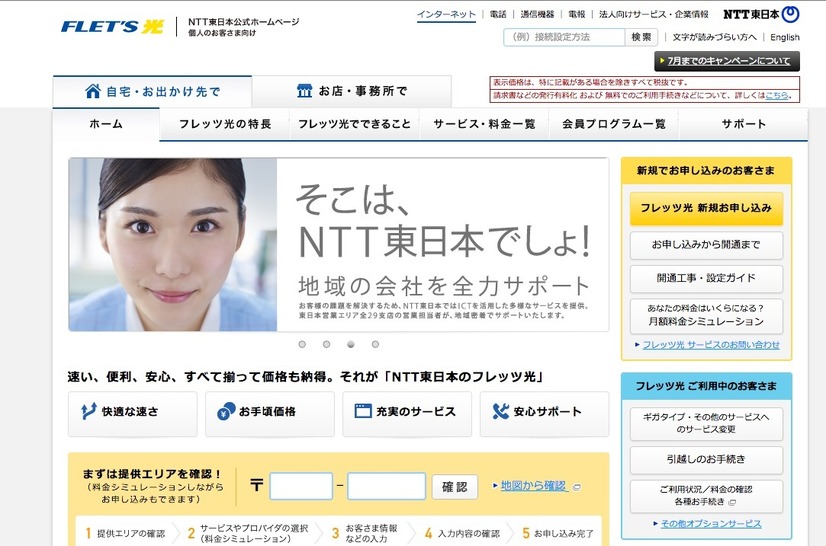This screenshot has width=826, height=546.
Task: Open the フレッツ光の特長 tab
Action: click(x=225, y=124)
